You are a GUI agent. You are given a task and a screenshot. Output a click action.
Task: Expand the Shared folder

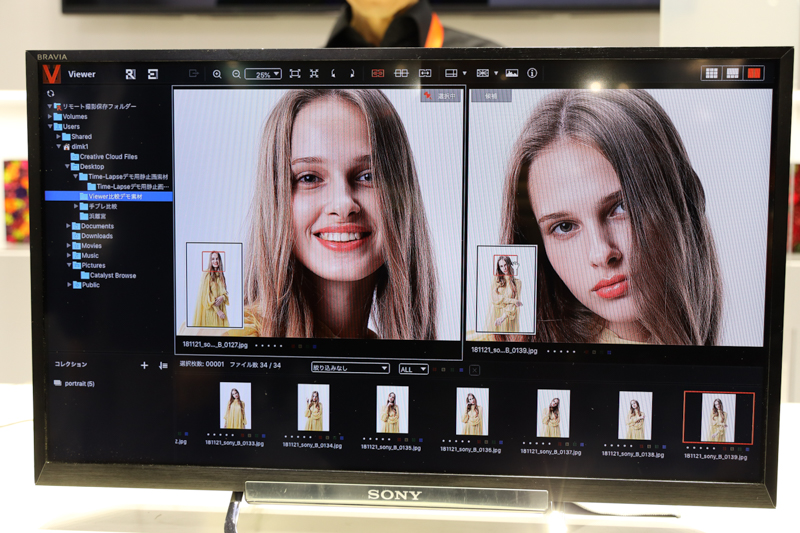(58, 137)
